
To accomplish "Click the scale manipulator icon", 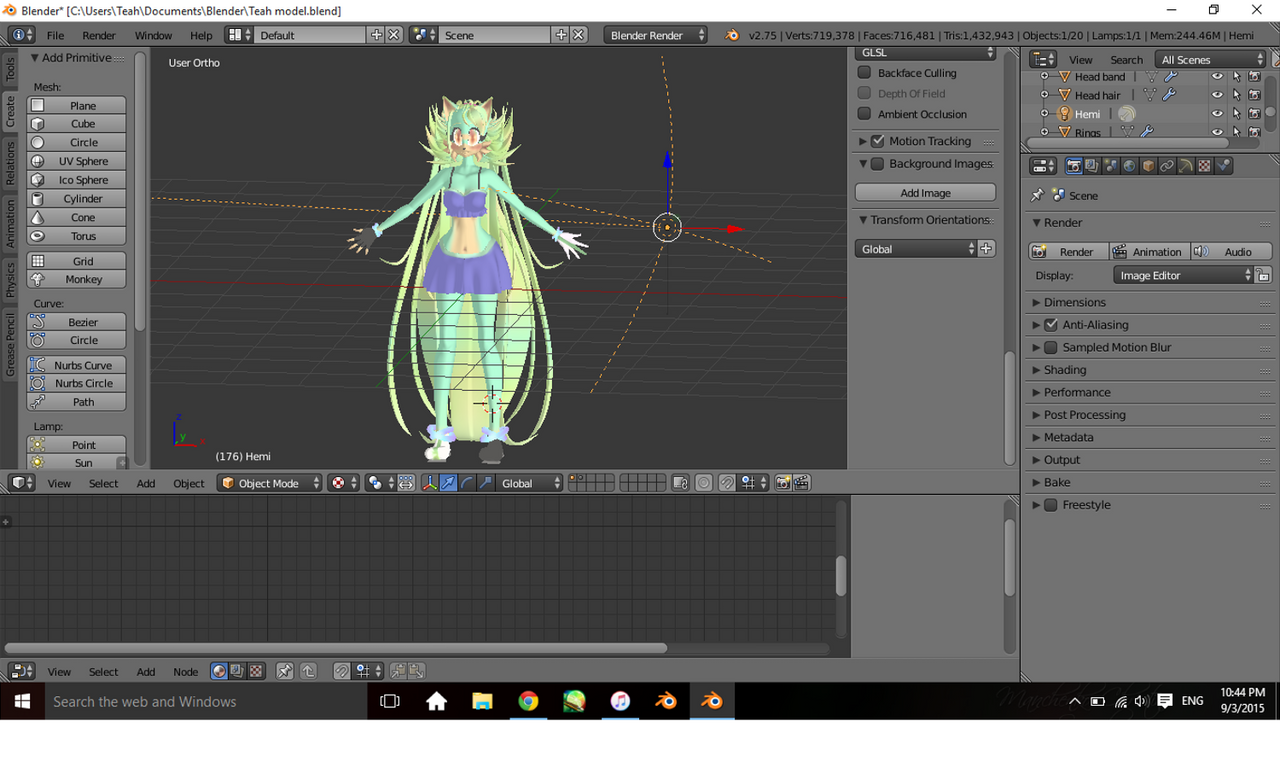I will coord(486,483).
